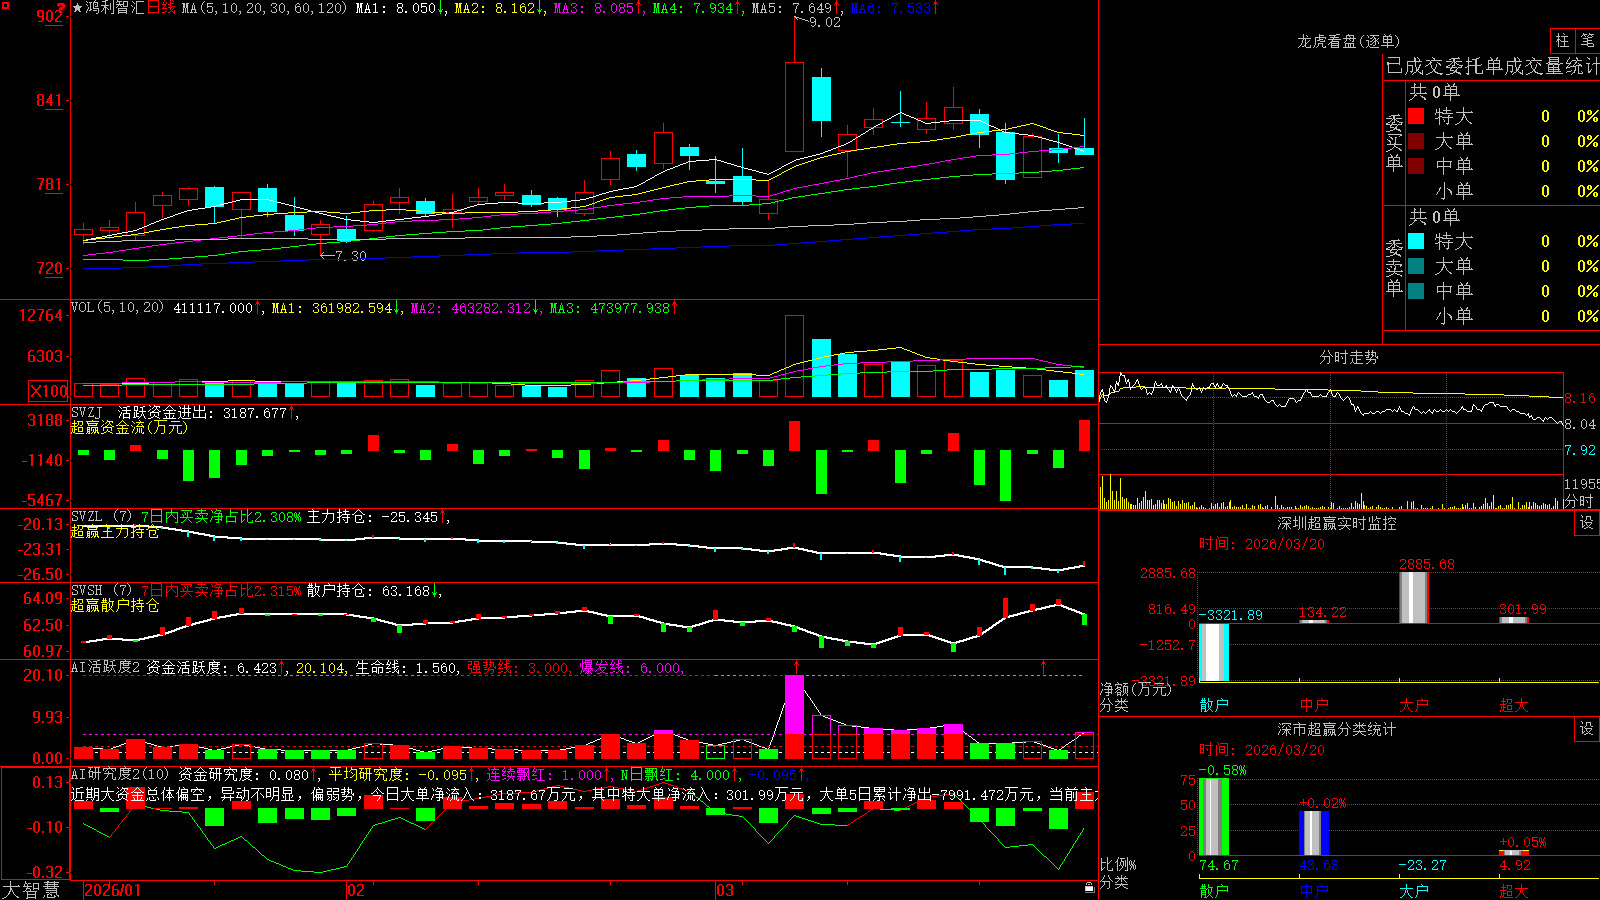Click the red 特大 buy order legend square

[1416, 116]
